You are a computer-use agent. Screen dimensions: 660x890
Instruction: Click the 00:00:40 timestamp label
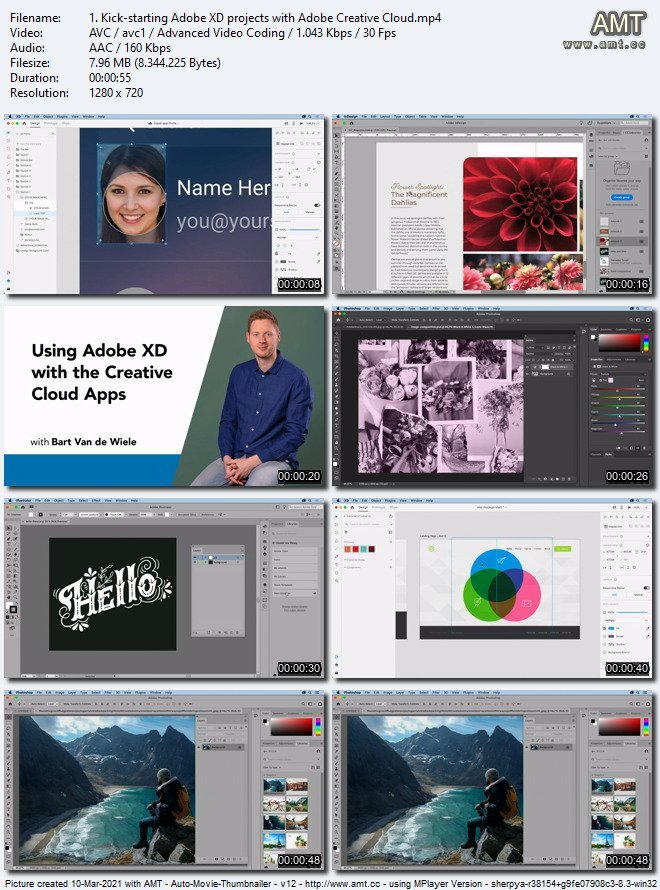click(x=627, y=668)
